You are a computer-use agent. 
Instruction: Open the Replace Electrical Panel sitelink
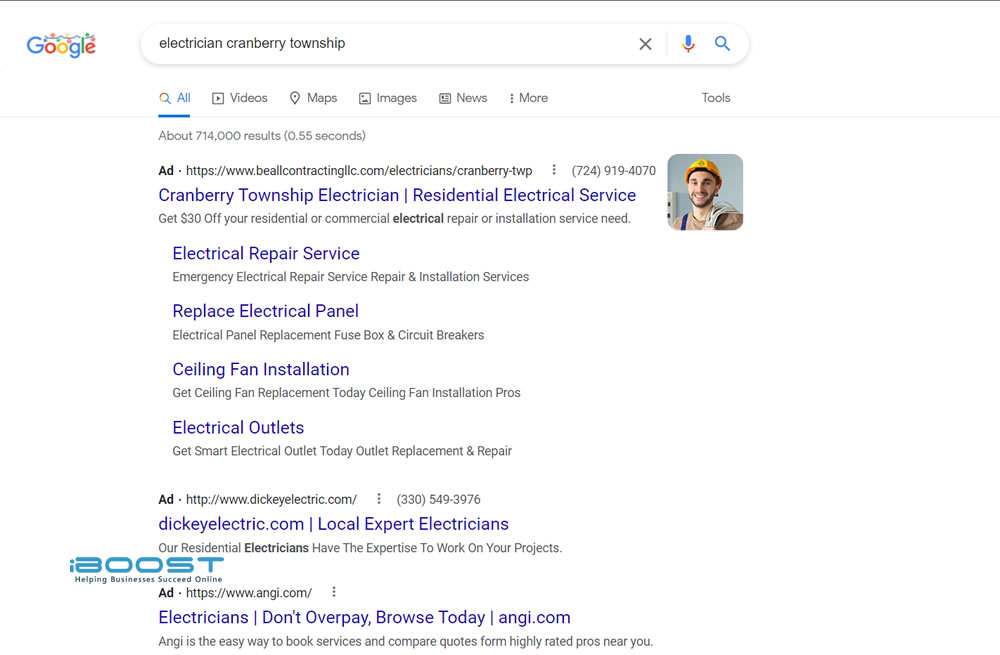pyautogui.click(x=265, y=311)
